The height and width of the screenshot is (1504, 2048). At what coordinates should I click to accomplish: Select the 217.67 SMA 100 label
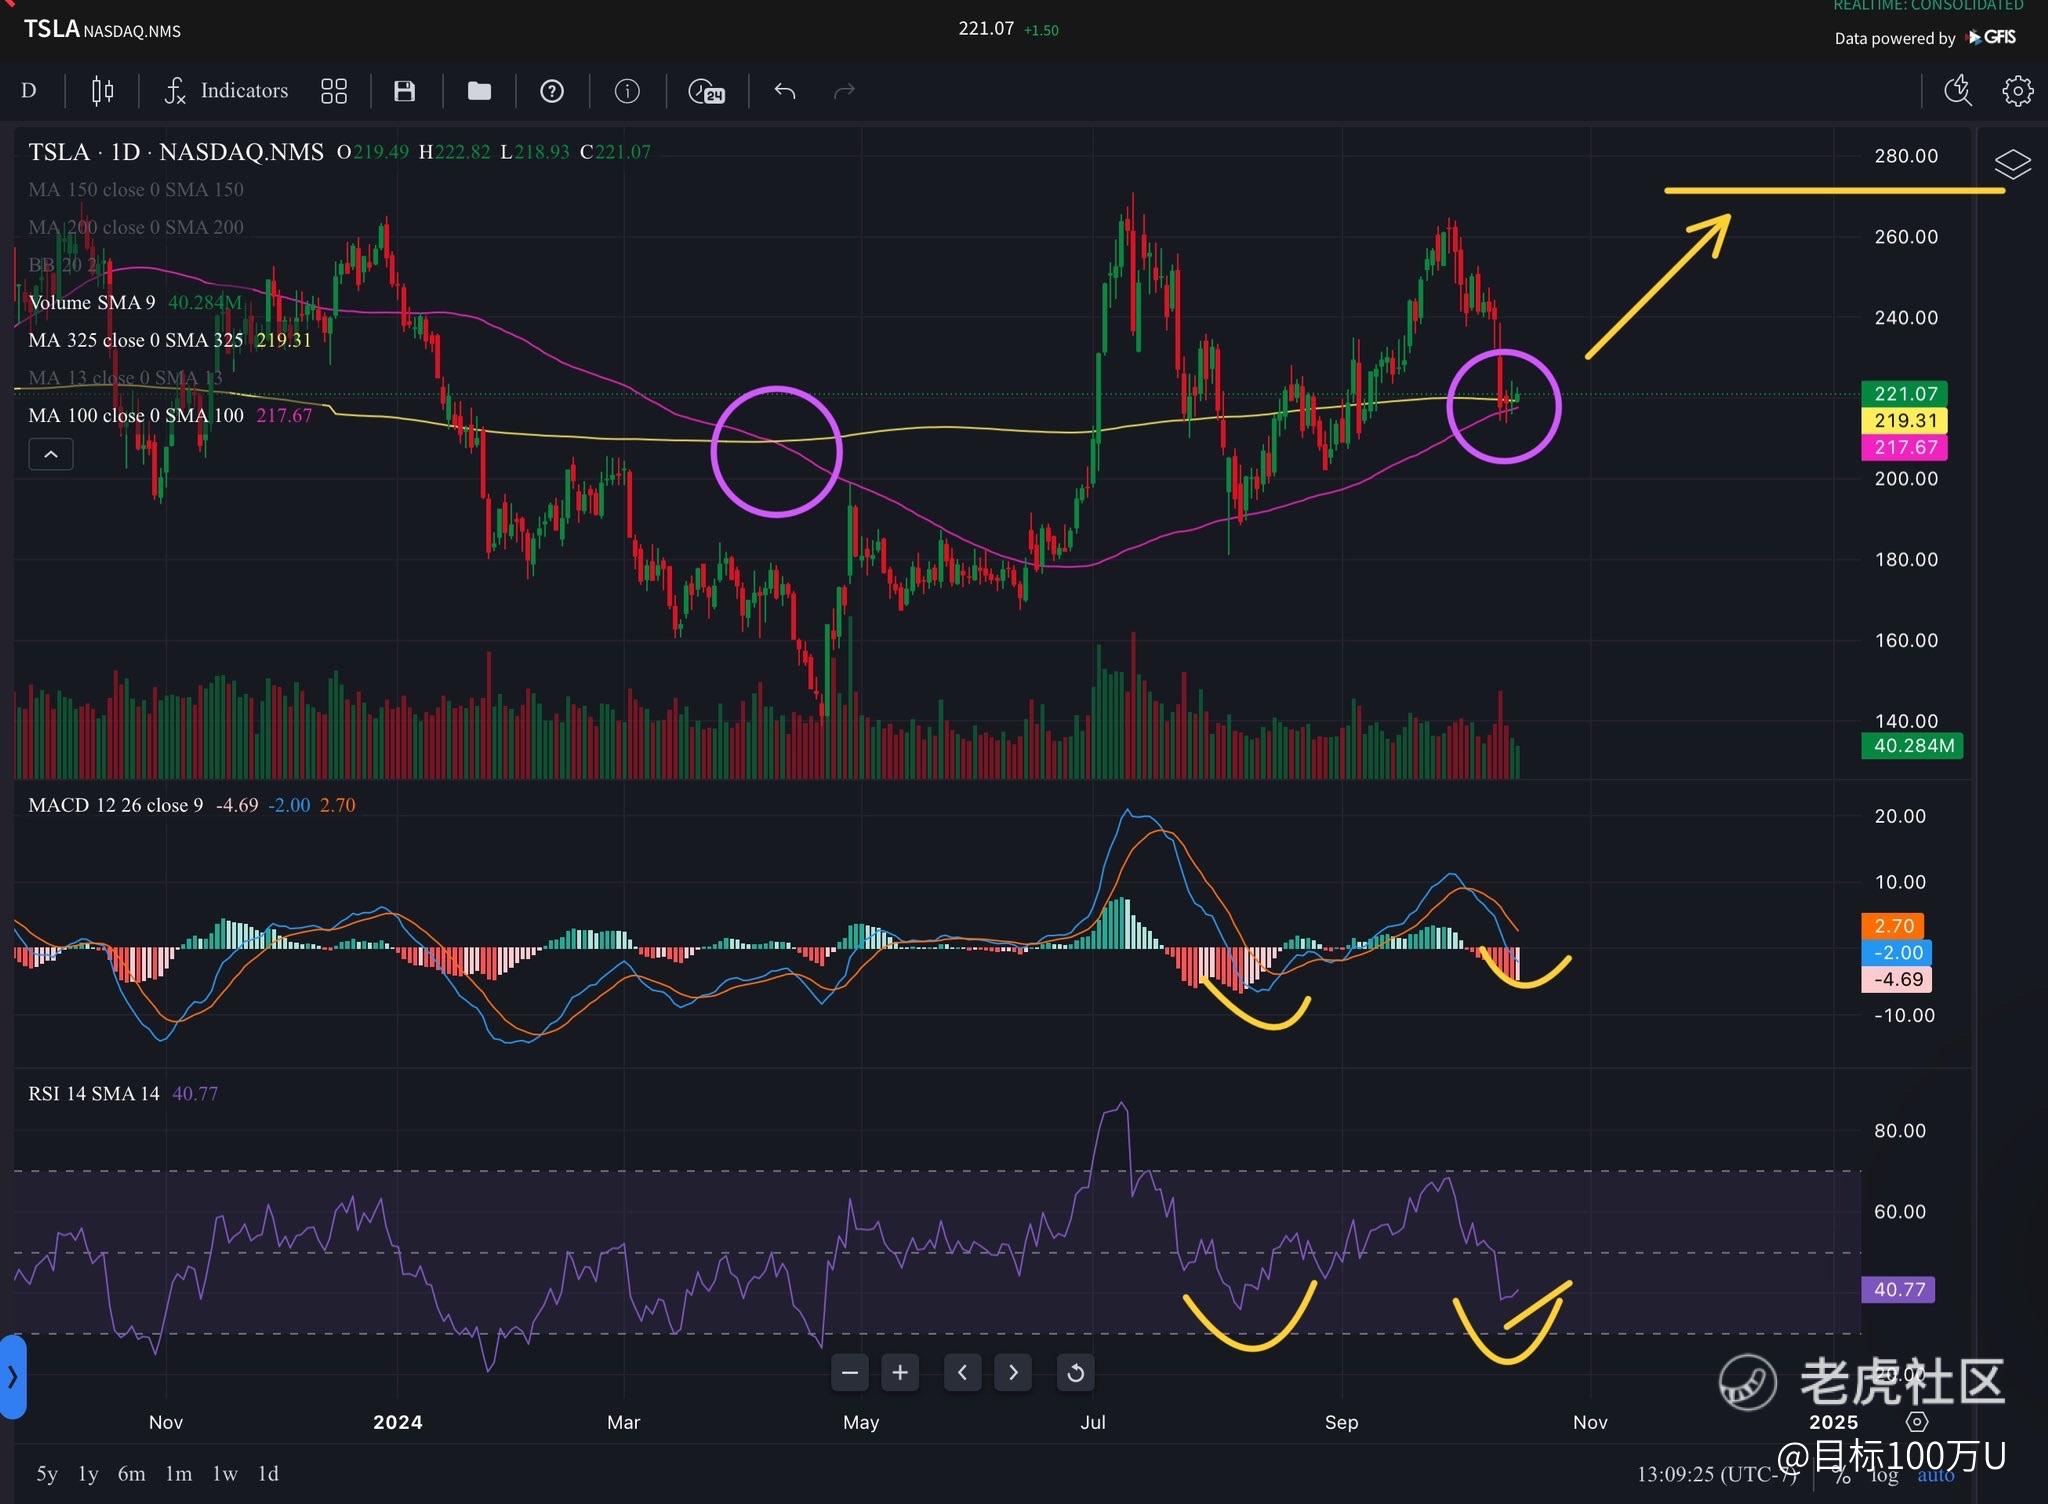pos(1906,447)
